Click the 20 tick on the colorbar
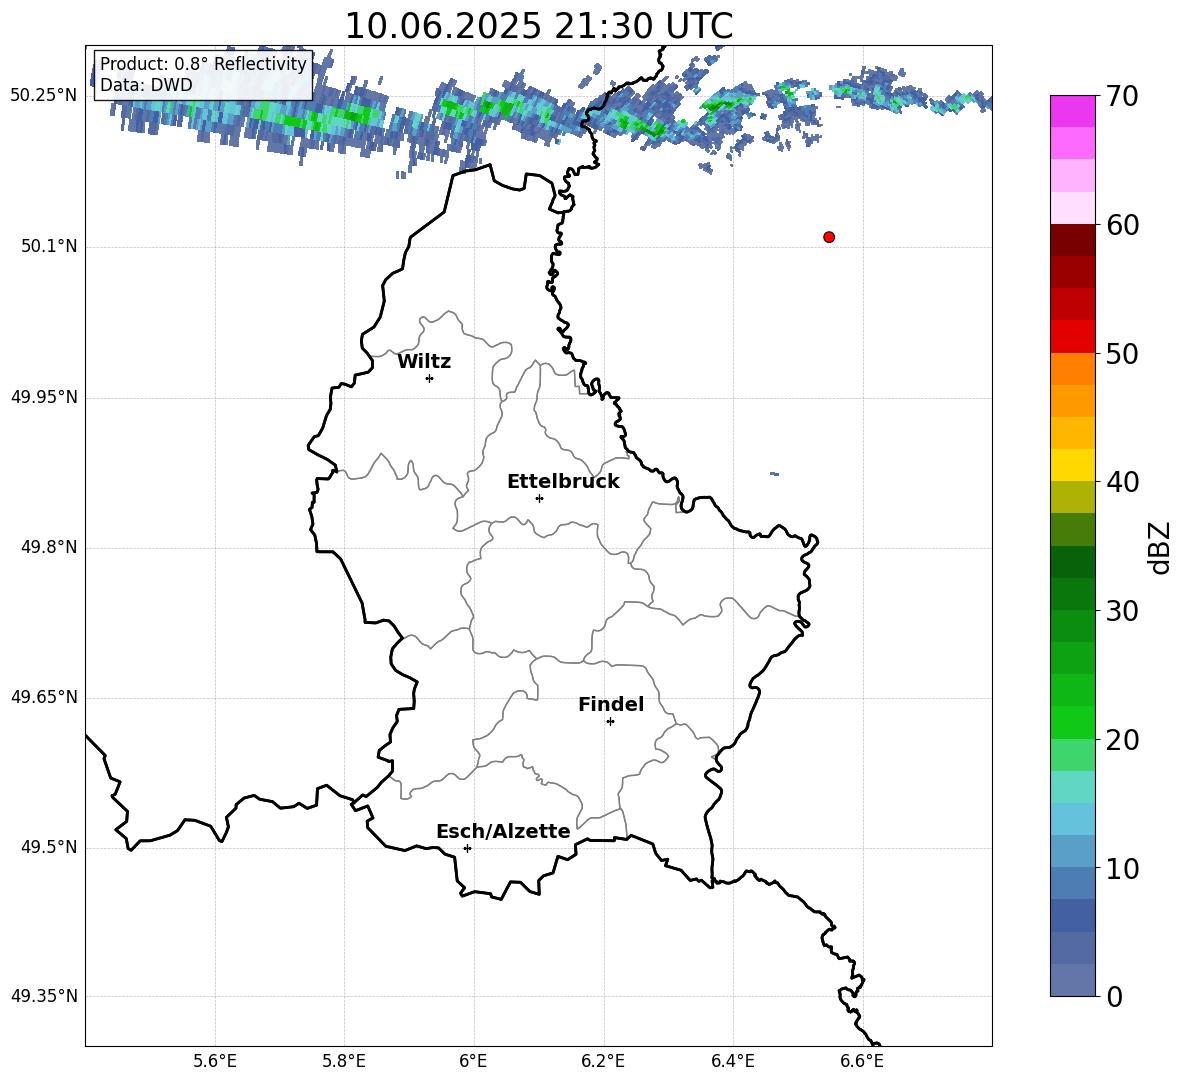Viewport: 1184px width, 1081px height. pyautogui.click(x=1121, y=740)
